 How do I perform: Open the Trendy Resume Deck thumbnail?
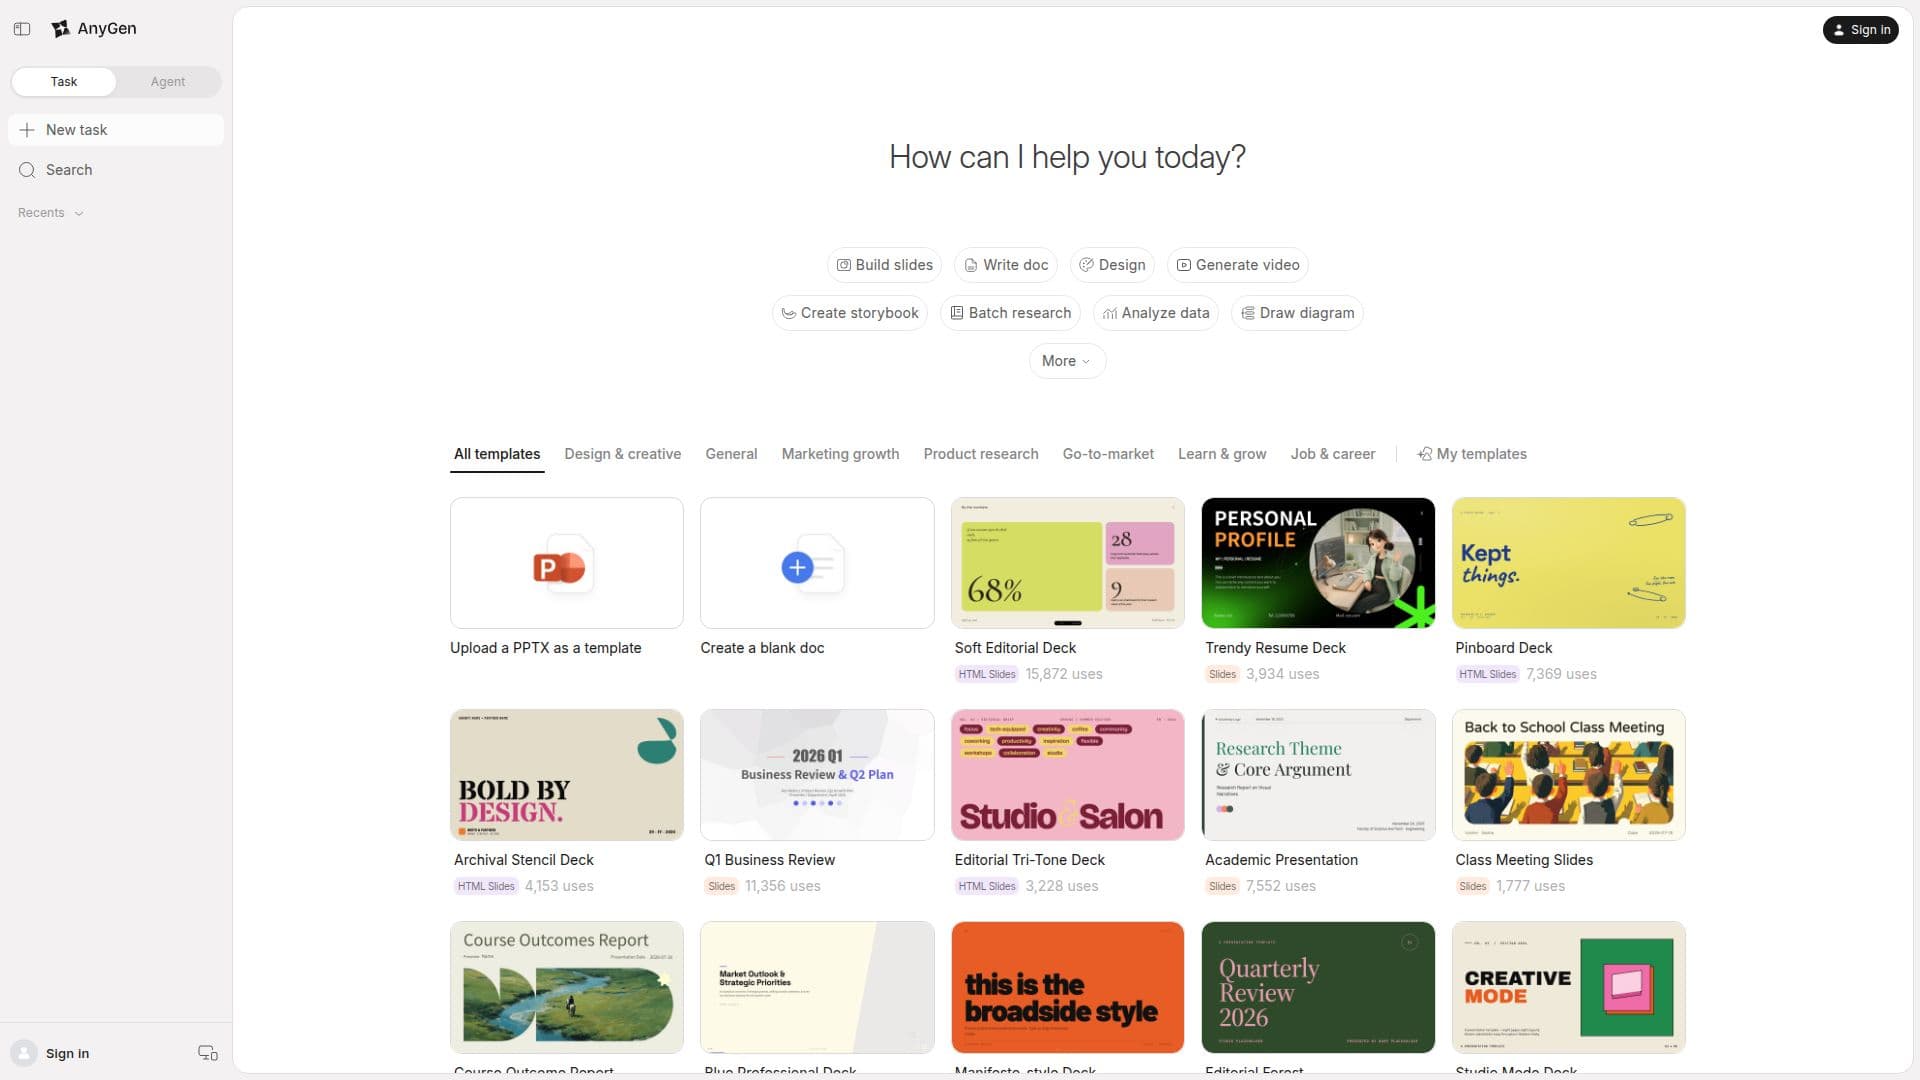coord(1317,563)
